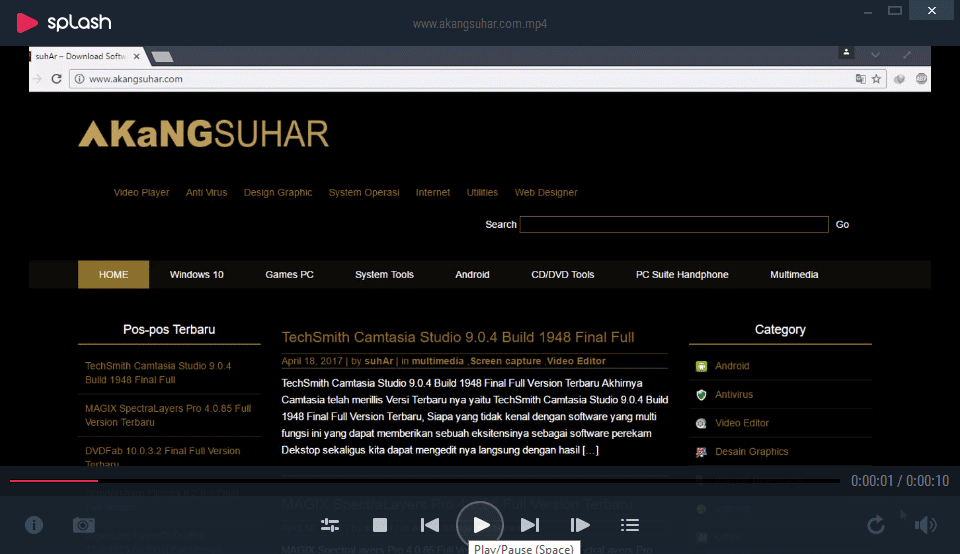This screenshot has width=960, height=554.
Task: Click the site info icon in address bar
Action: 80,79
